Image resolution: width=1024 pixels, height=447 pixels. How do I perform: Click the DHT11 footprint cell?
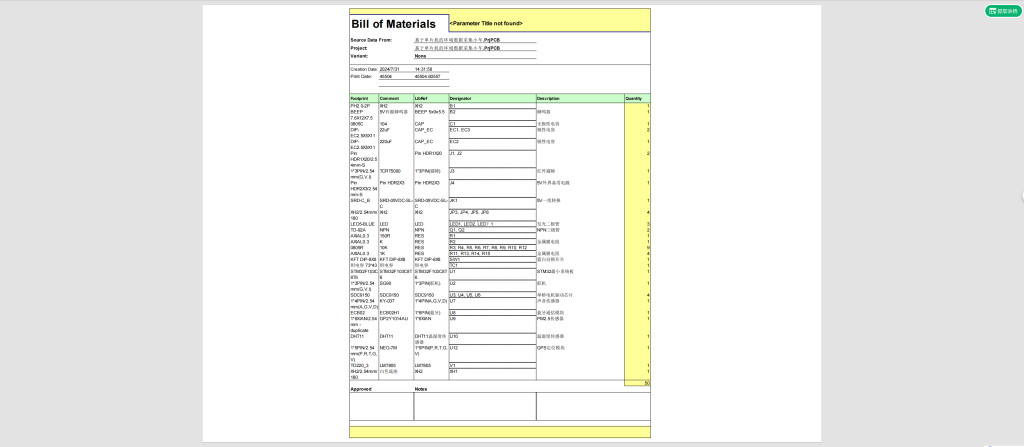357,336
